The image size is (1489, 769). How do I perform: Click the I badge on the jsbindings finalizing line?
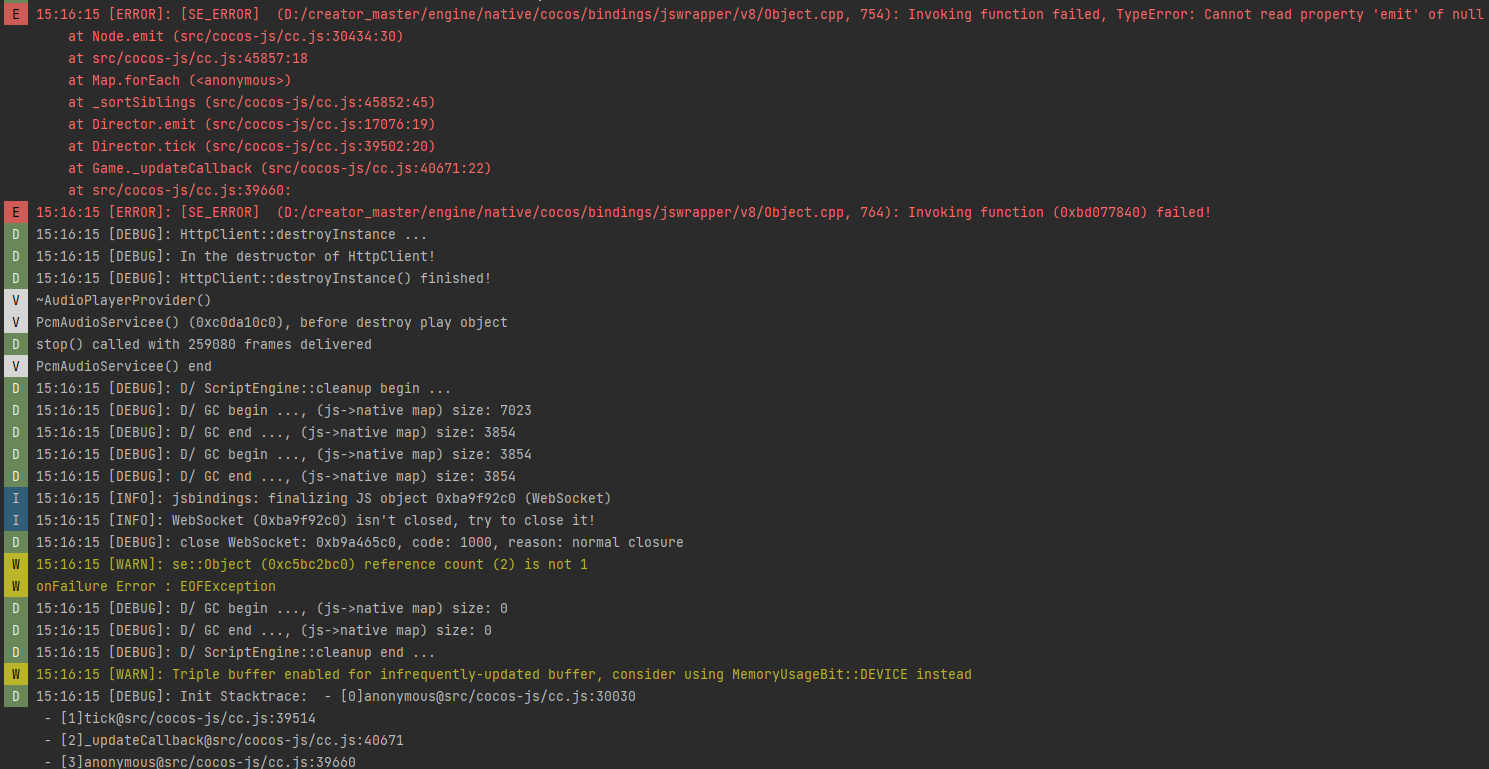point(15,498)
